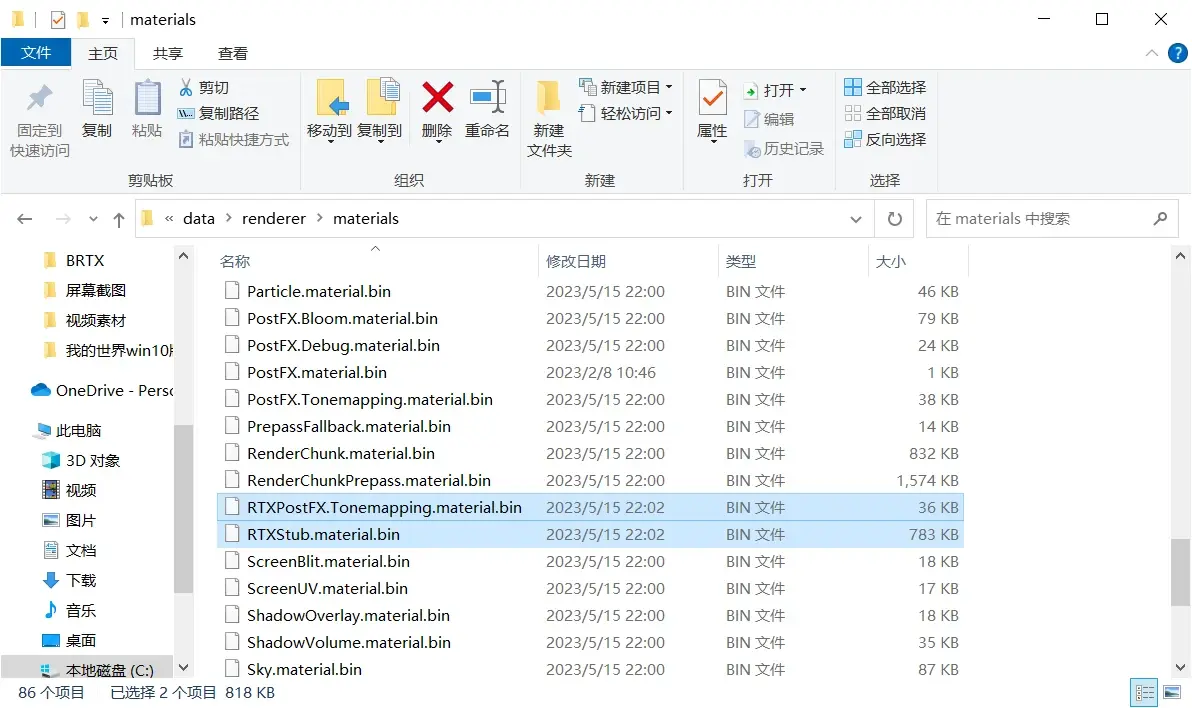Screen dimensions: 1192x708
Task: Open the Quick Access Toolbar customize arrow
Action: (x=105, y=21)
